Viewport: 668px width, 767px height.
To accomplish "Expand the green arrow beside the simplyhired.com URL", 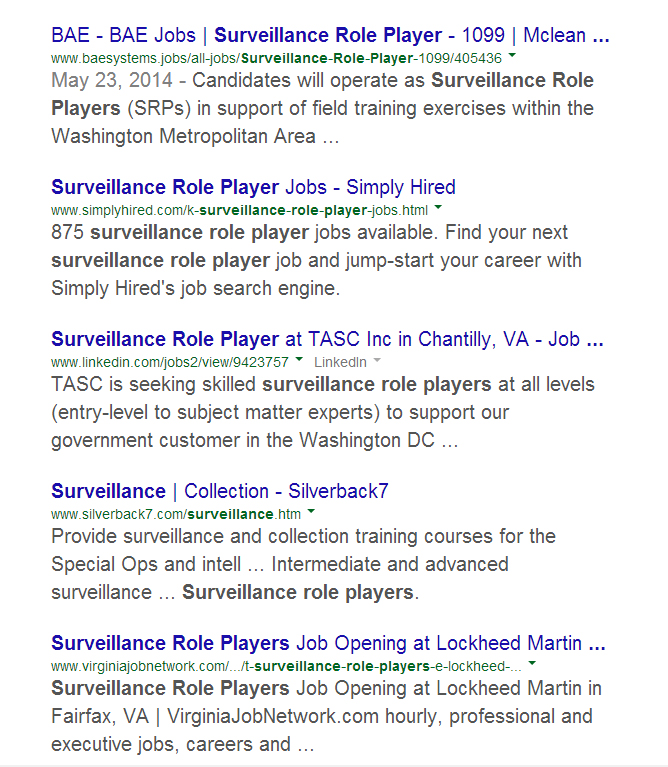I will [x=438, y=209].
